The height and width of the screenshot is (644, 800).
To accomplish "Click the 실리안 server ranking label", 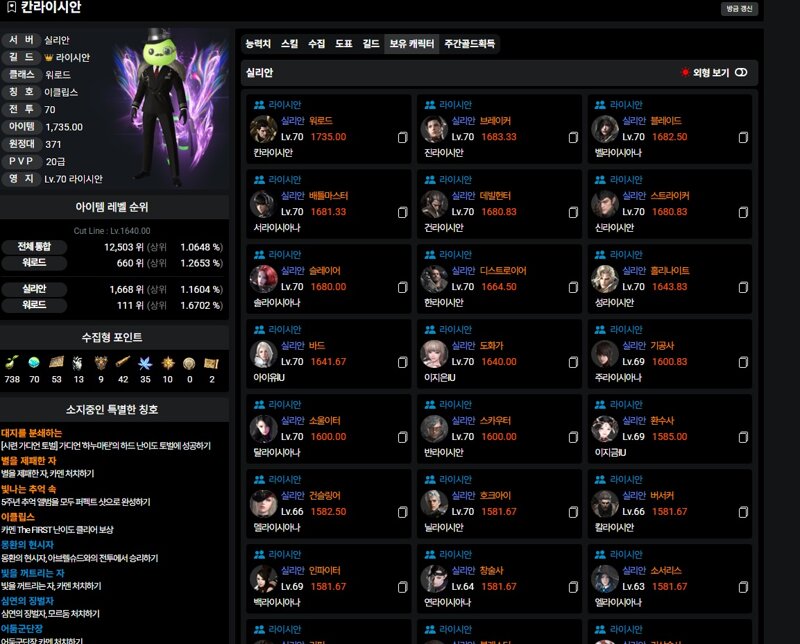I will 34,289.
